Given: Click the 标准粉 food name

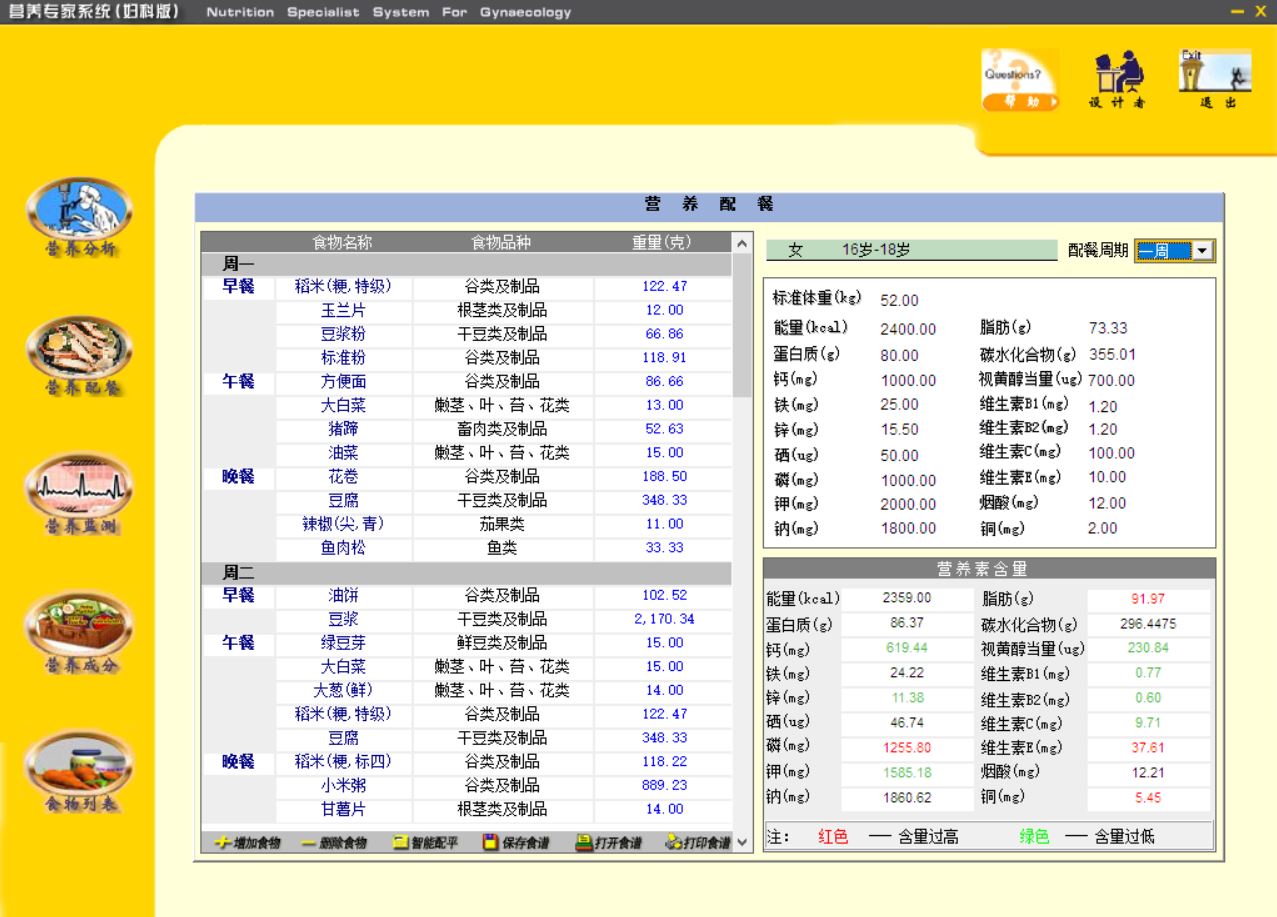Looking at the screenshot, I should [x=343, y=357].
